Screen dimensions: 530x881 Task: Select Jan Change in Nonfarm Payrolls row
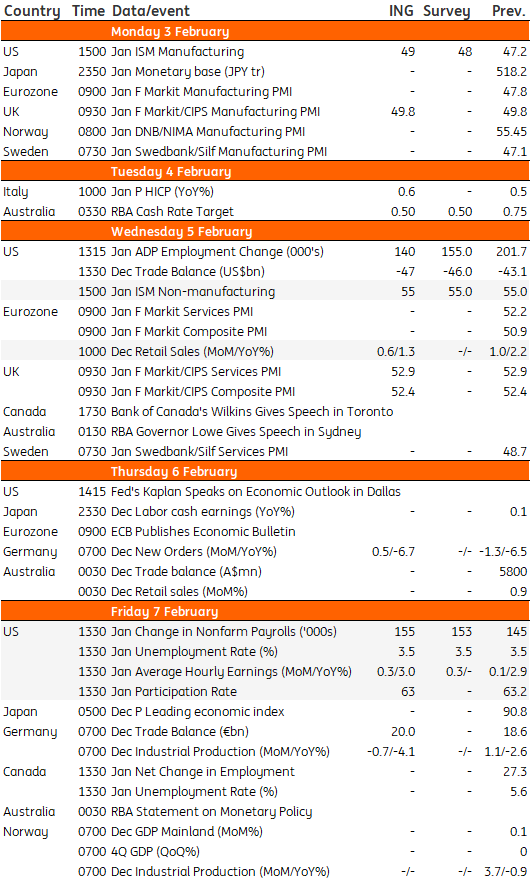pos(265,632)
